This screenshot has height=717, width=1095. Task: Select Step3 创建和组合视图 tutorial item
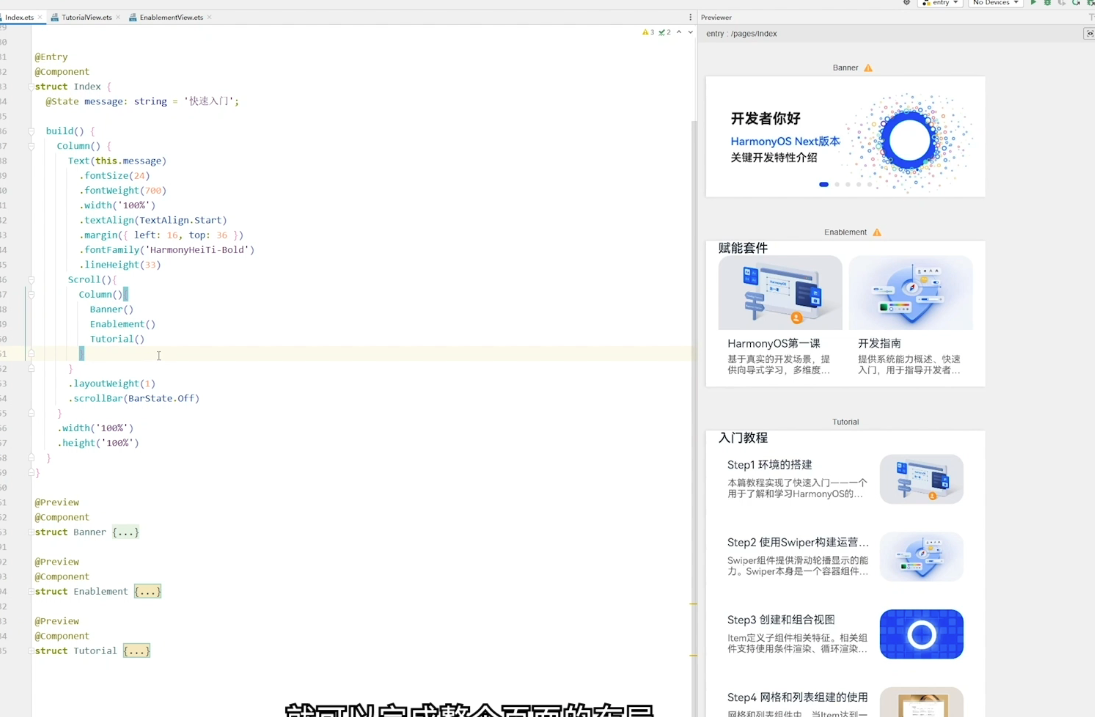point(845,634)
